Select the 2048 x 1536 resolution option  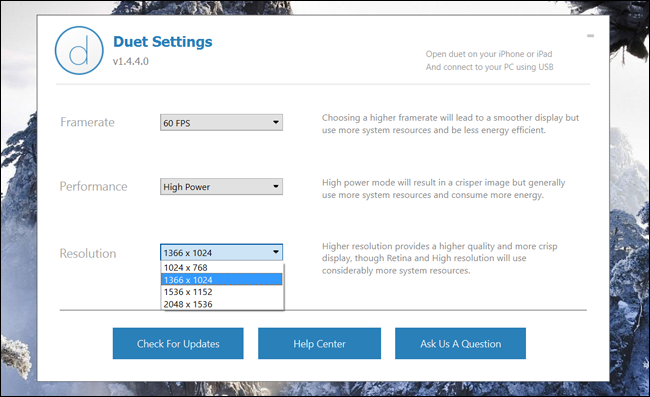click(x=222, y=304)
